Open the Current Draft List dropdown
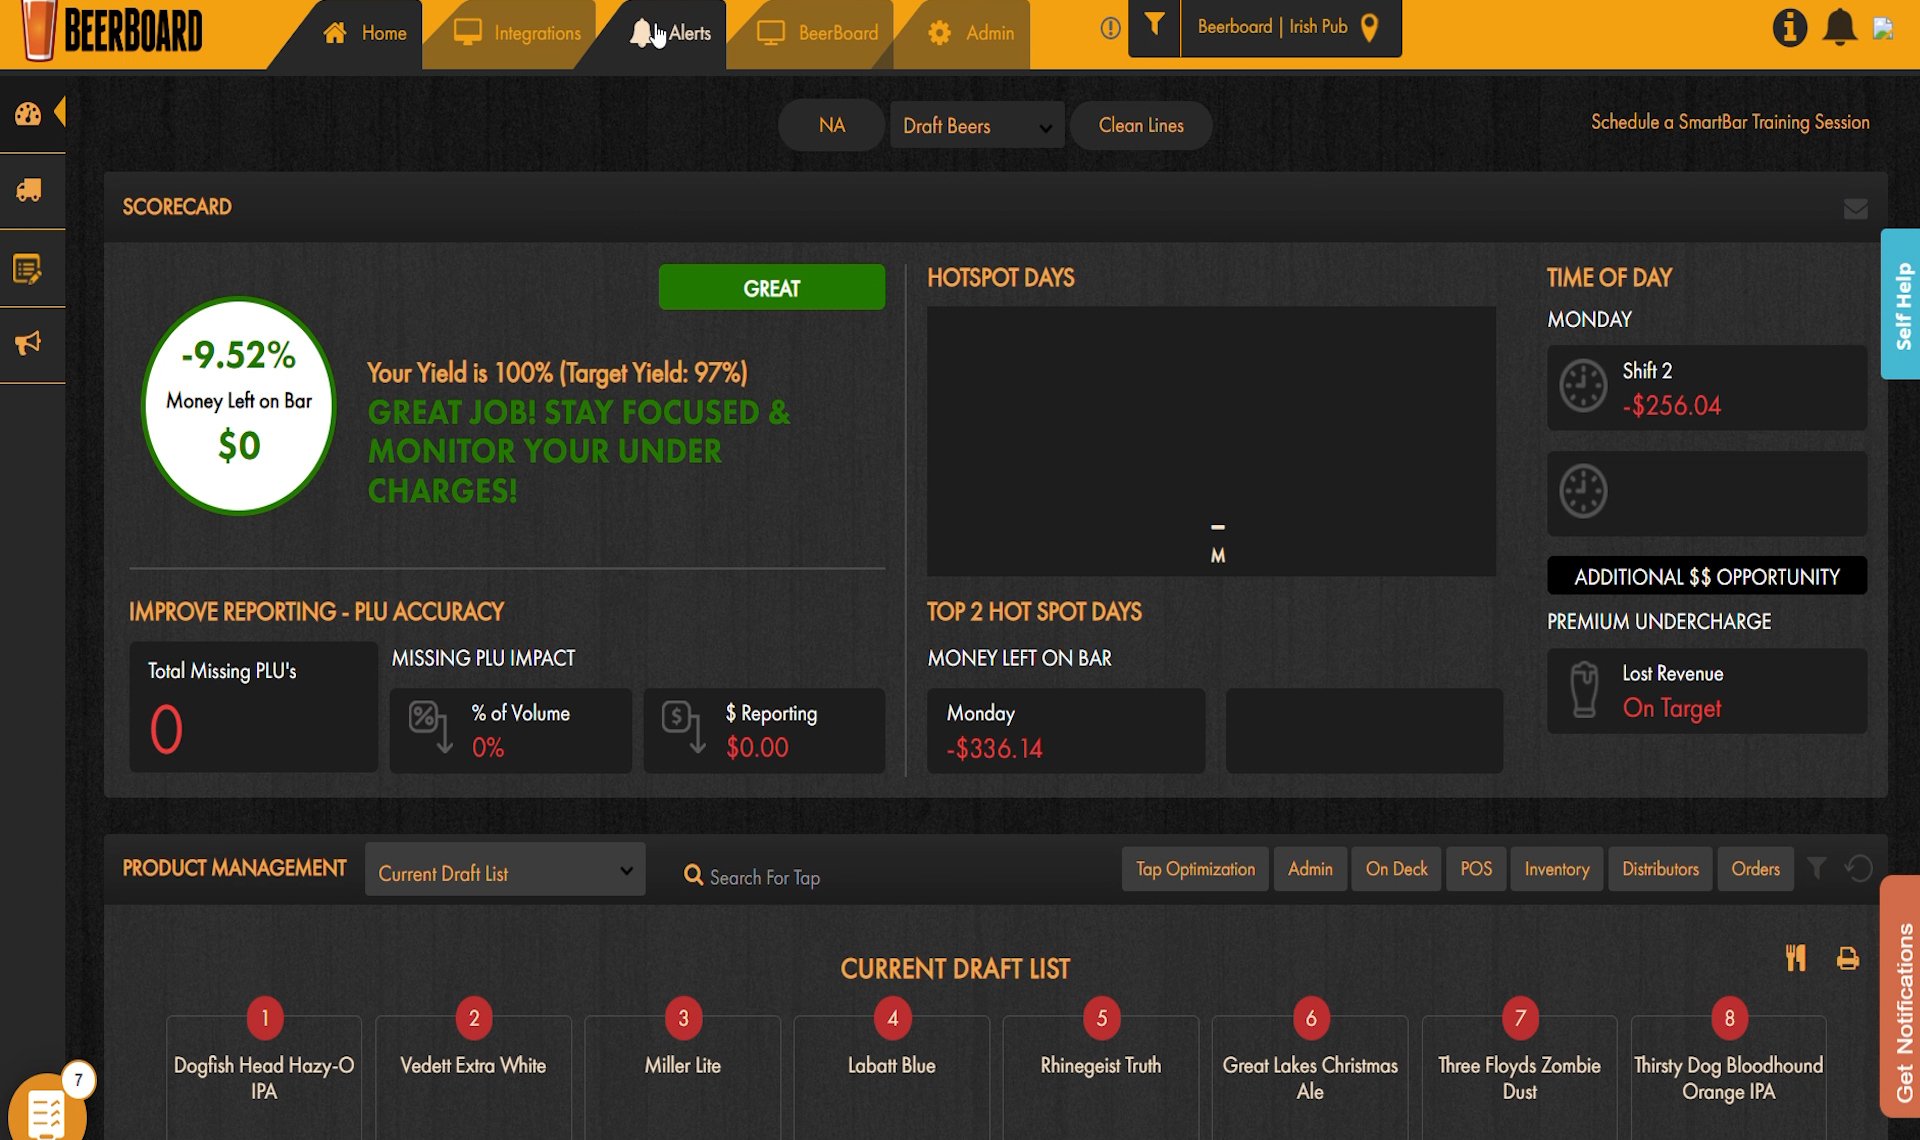Image resolution: width=1920 pixels, height=1140 pixels. 504,872
